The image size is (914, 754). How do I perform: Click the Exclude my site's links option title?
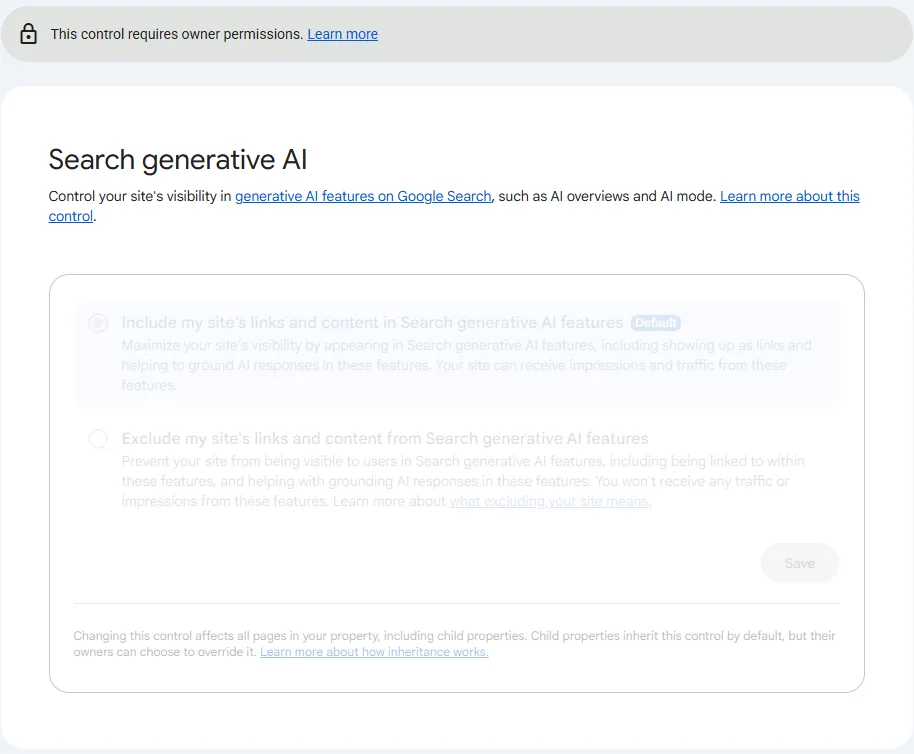point(385,439)
